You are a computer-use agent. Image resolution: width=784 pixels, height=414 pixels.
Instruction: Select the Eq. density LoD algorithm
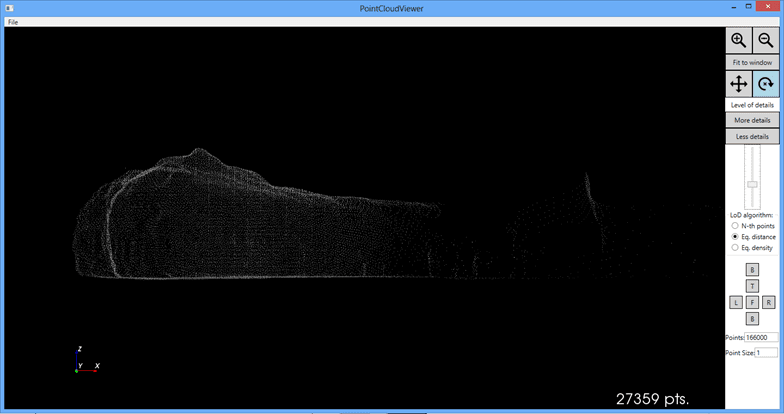(752, 248)
